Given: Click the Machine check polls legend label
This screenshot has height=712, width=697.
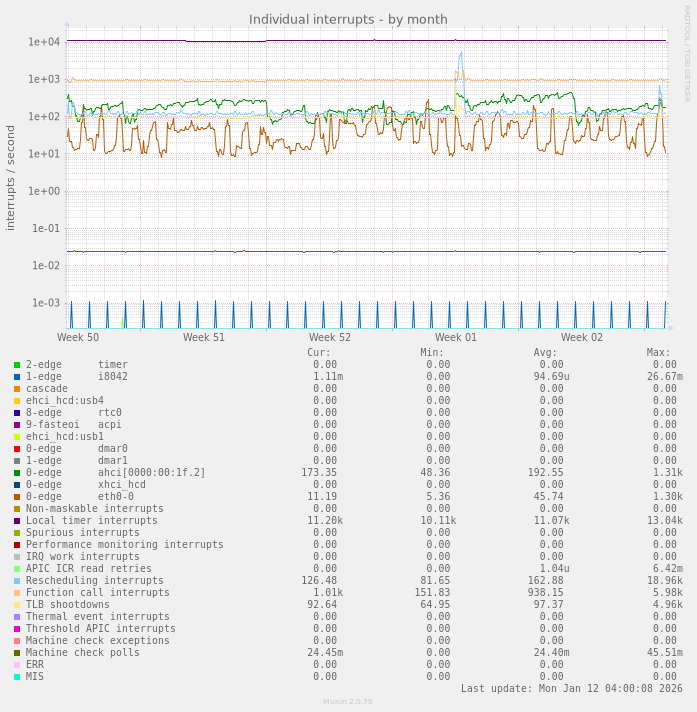Looking at the screenshot, I should coord(82,653).
